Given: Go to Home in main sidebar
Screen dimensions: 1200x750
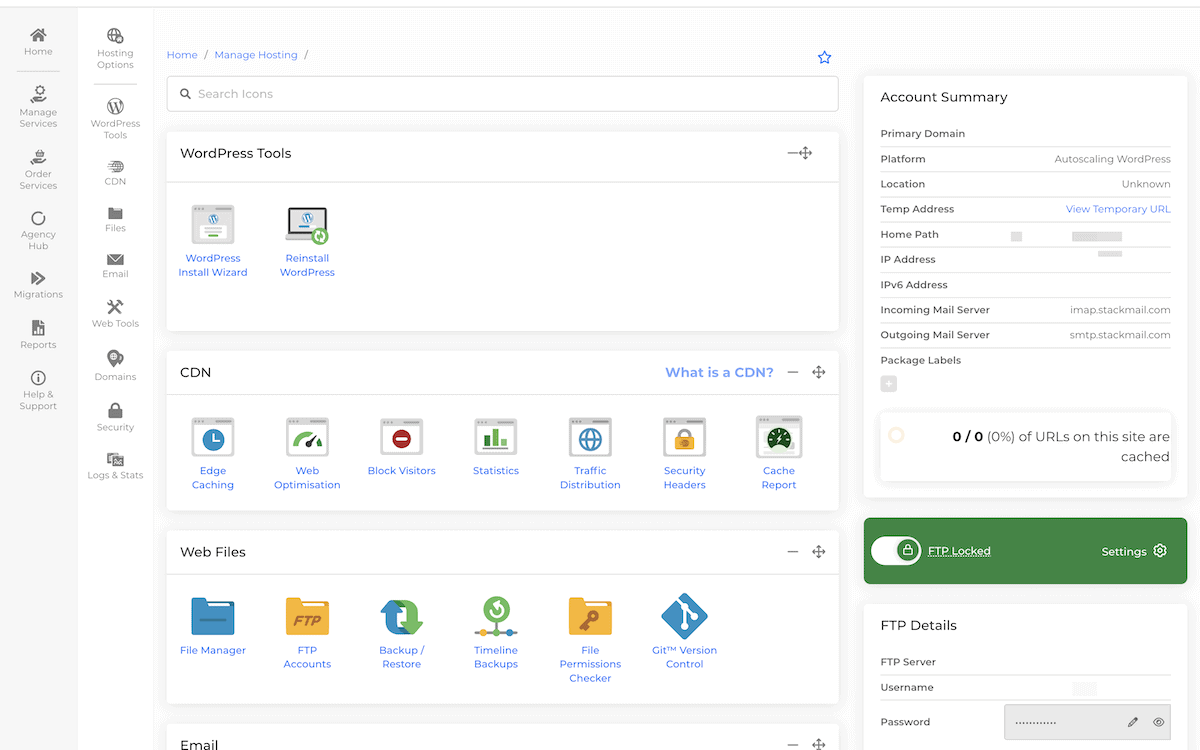Looking at the screenshot, I should [38, 42].
